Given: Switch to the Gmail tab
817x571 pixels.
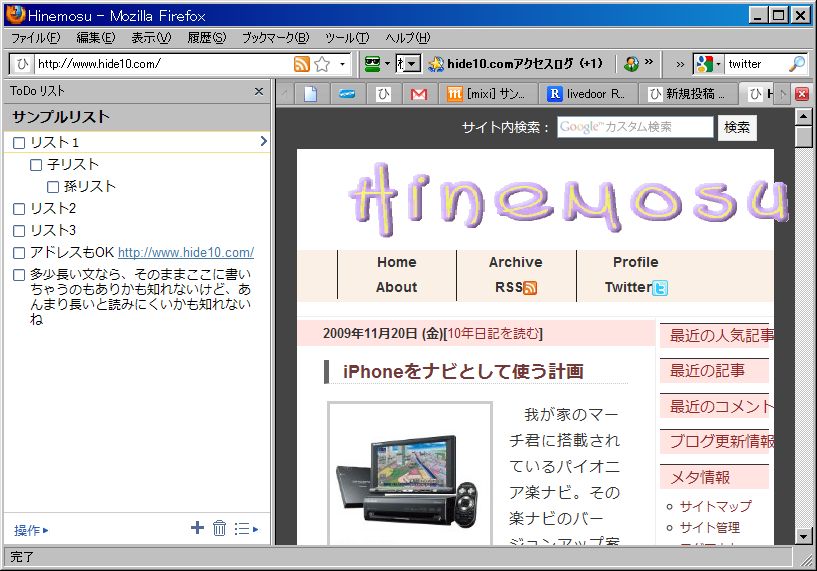Looking at the screenshot, I should point(419,94).
